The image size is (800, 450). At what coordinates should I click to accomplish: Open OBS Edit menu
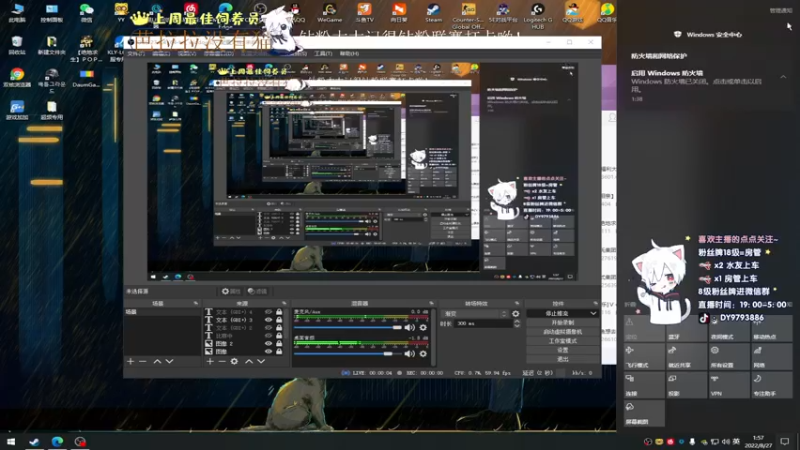(161, 54)
